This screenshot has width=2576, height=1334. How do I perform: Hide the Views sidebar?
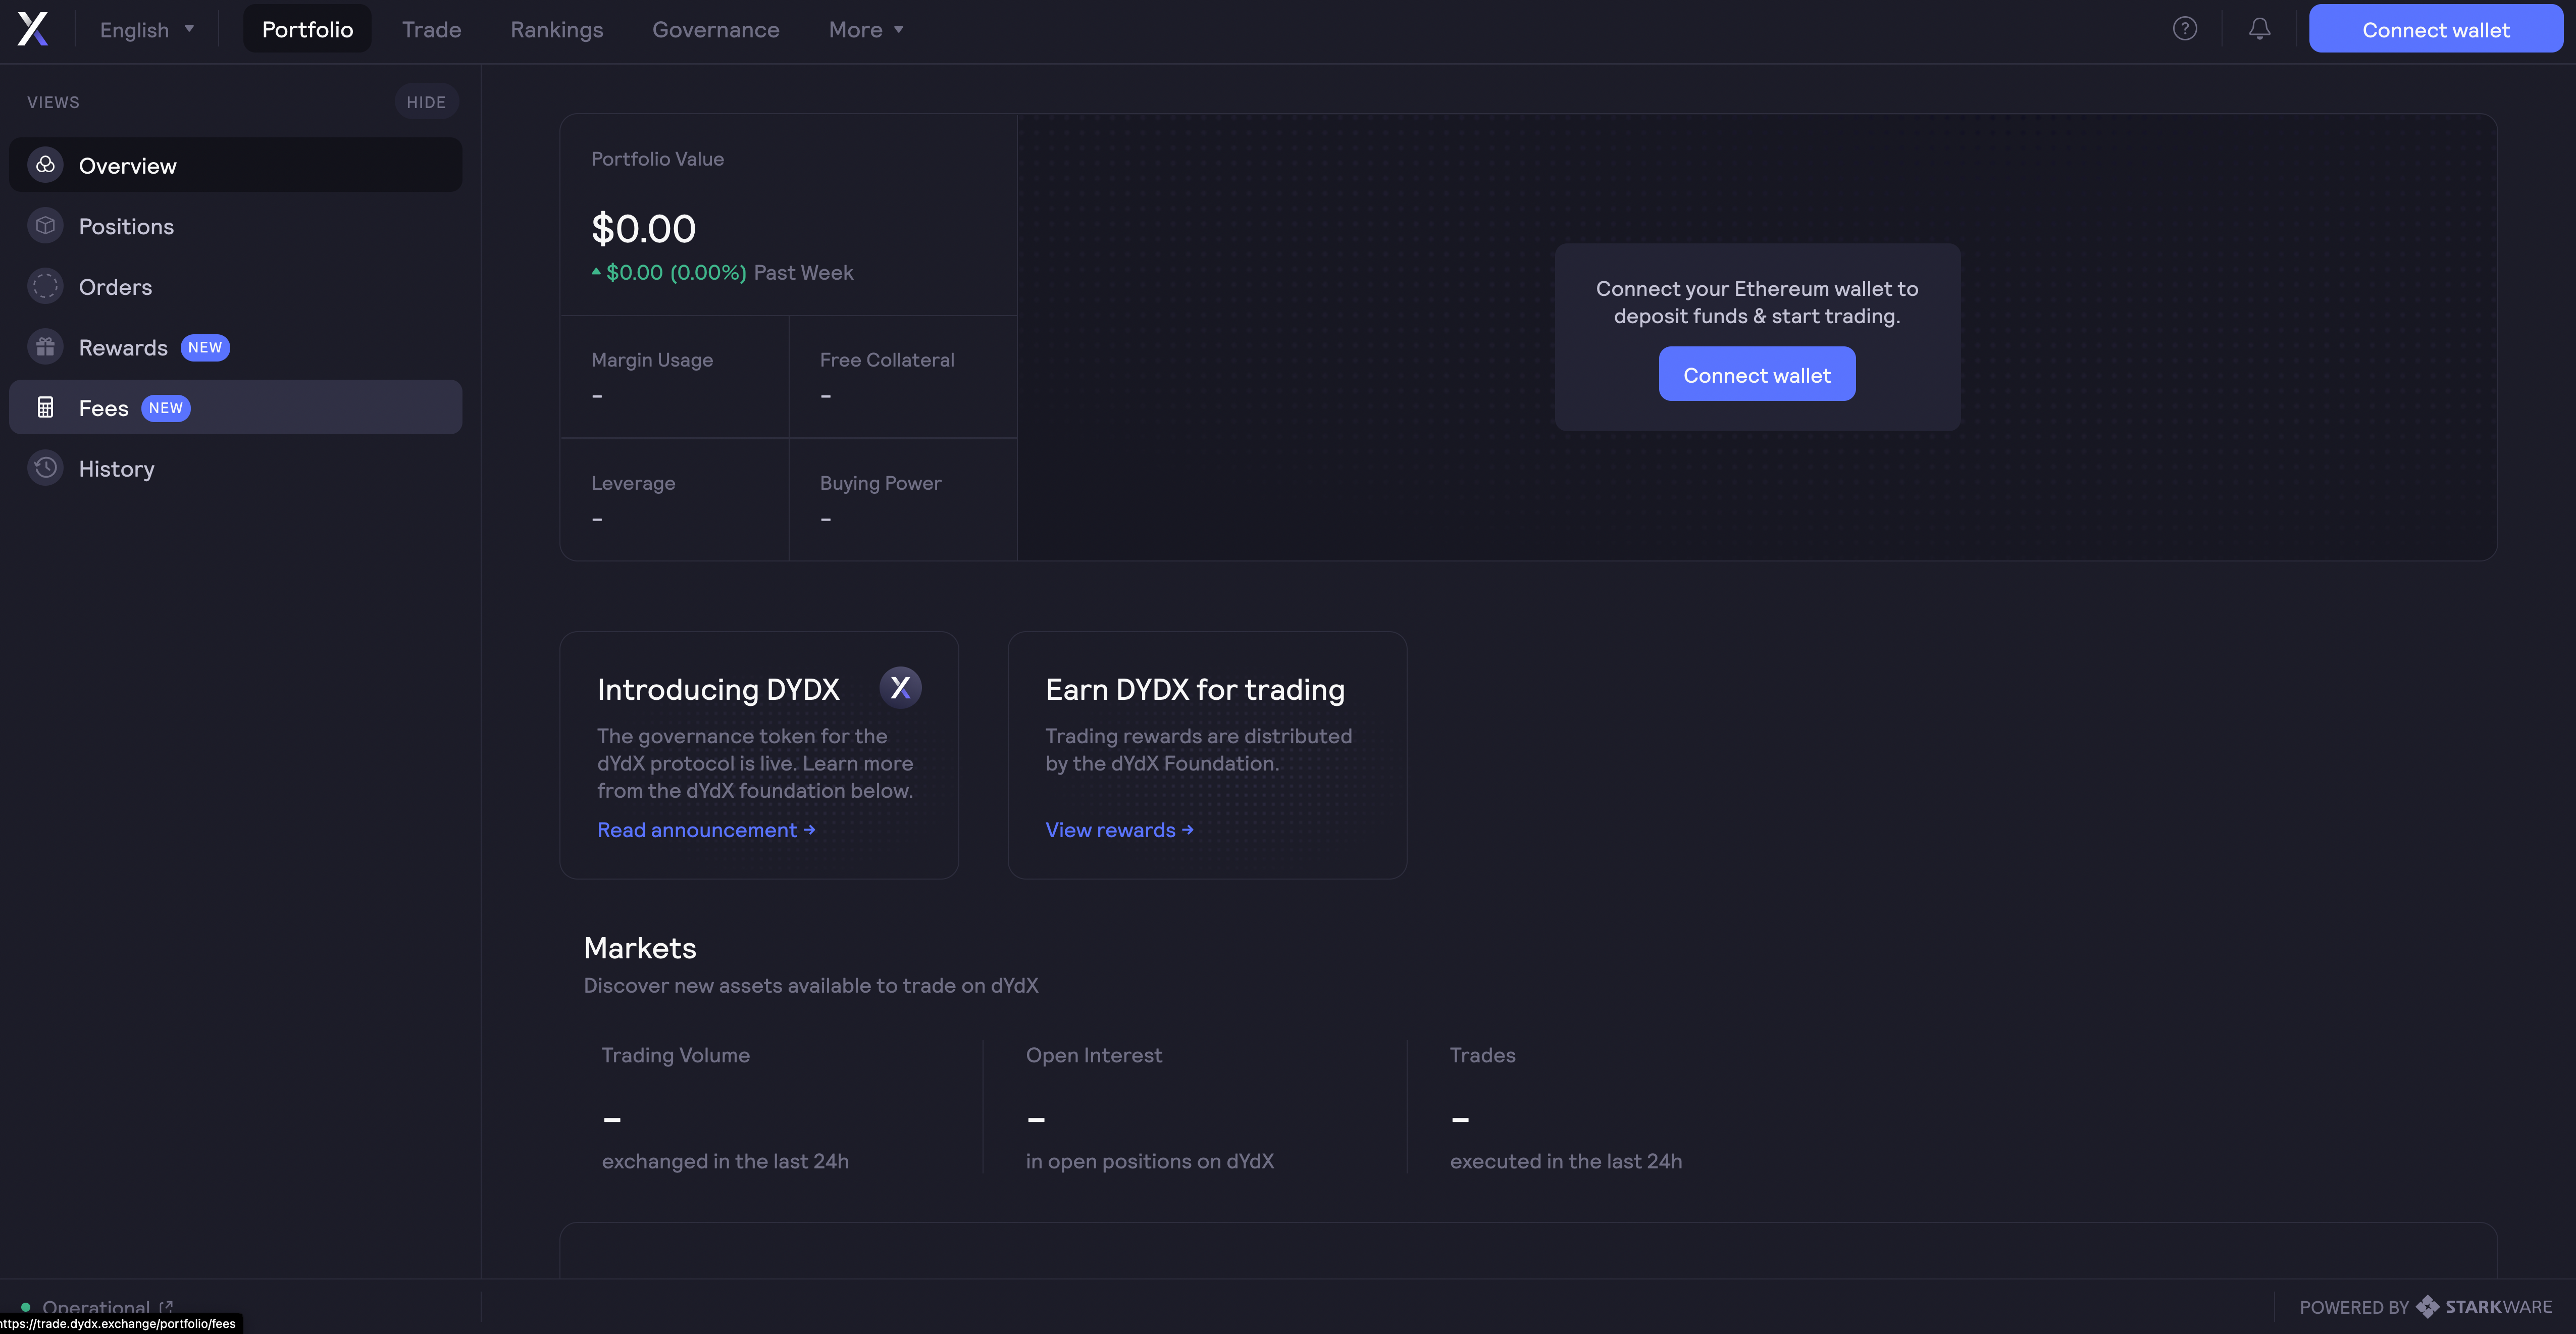[x=426, y=102]
